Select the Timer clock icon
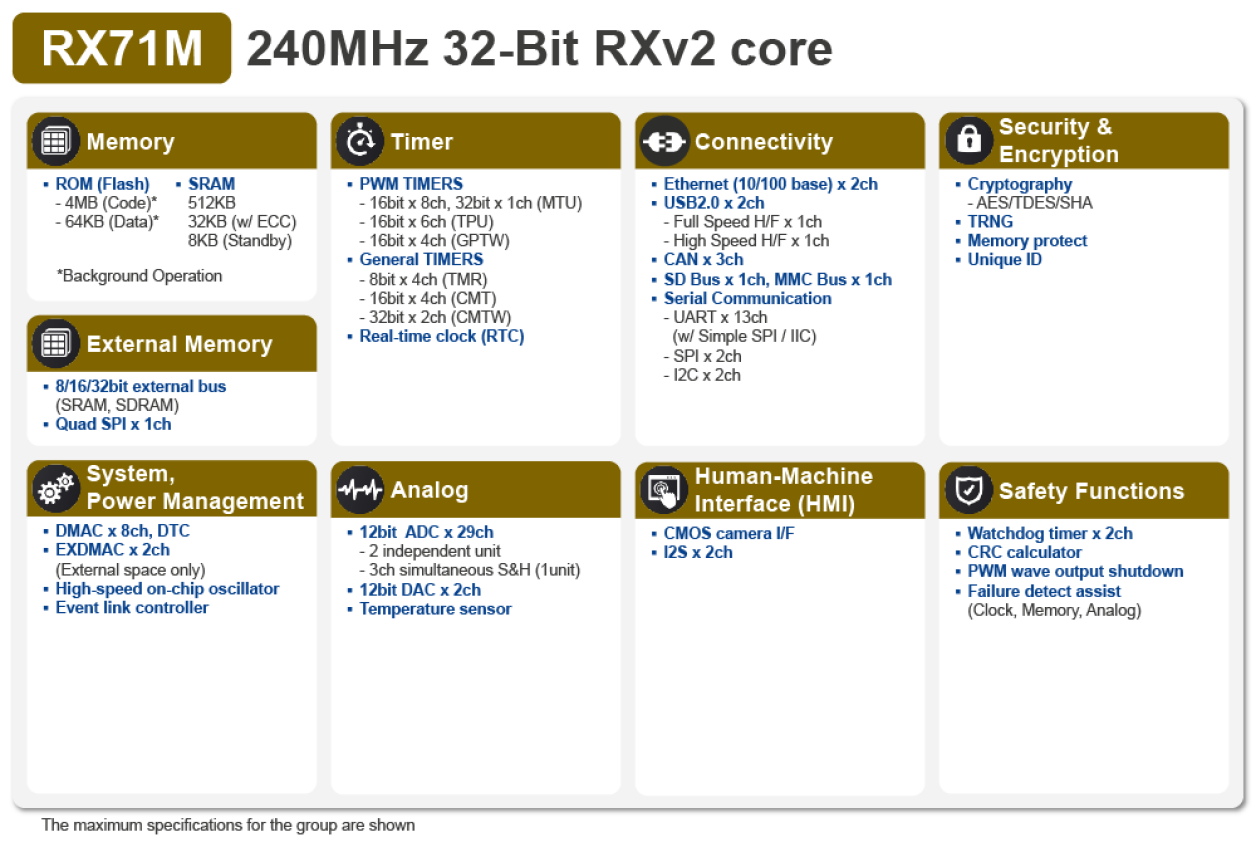1256x842 pixels. pos(359,140)
